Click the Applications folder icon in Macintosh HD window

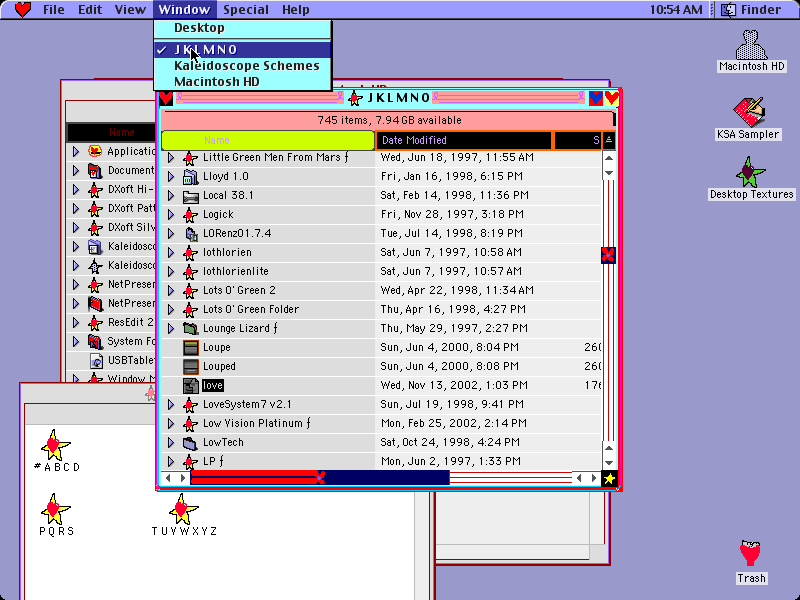point(95,151)
